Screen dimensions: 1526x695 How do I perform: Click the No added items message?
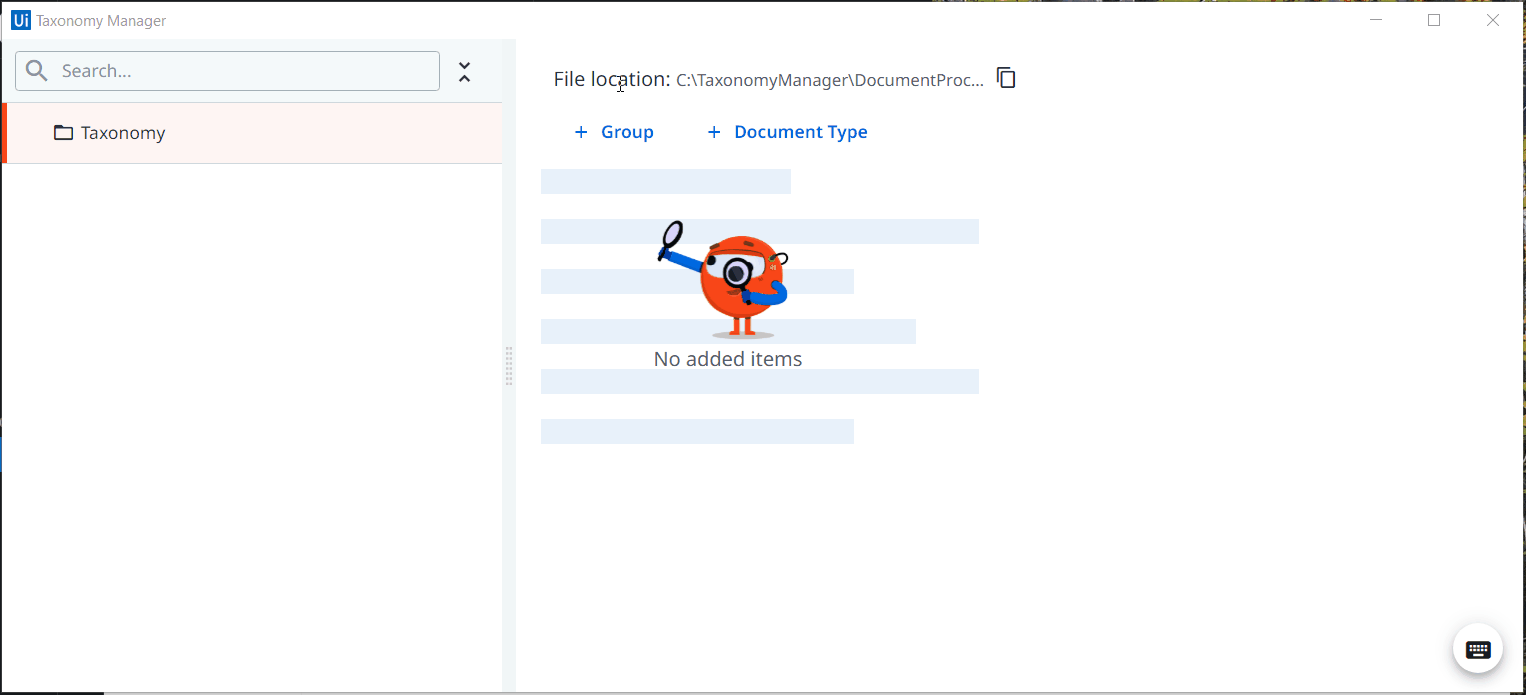pyautogui.click(x=728, y=358)
